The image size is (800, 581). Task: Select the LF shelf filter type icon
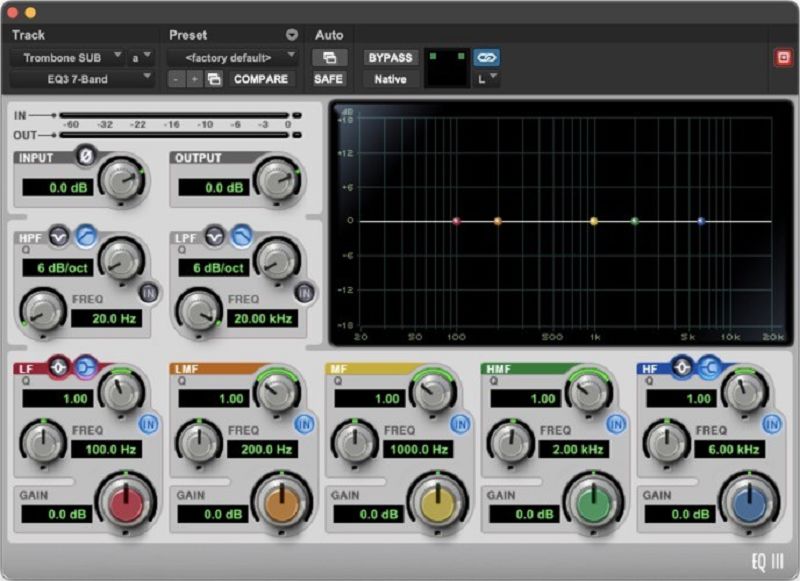click(86, 367)
